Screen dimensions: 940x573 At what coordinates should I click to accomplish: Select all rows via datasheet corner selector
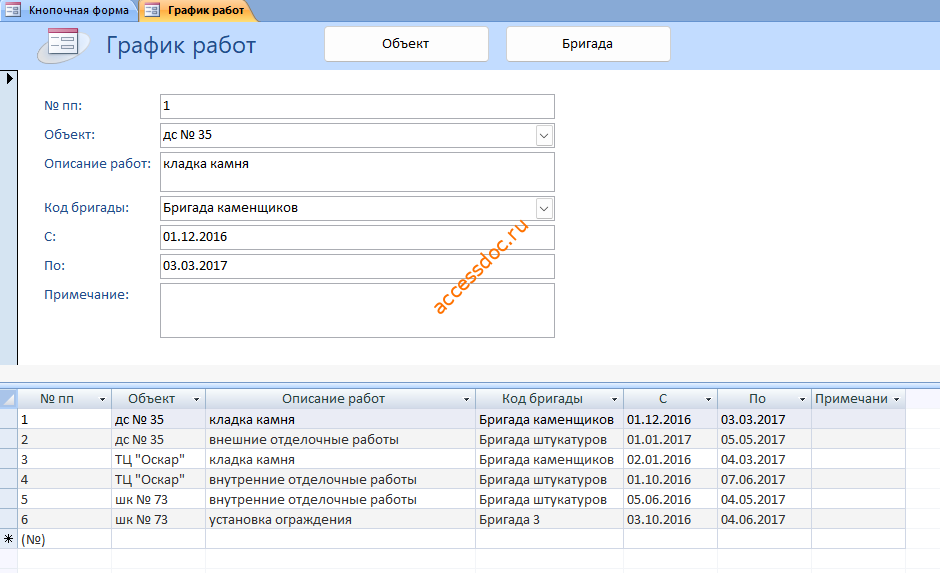(x=8, y=399)
